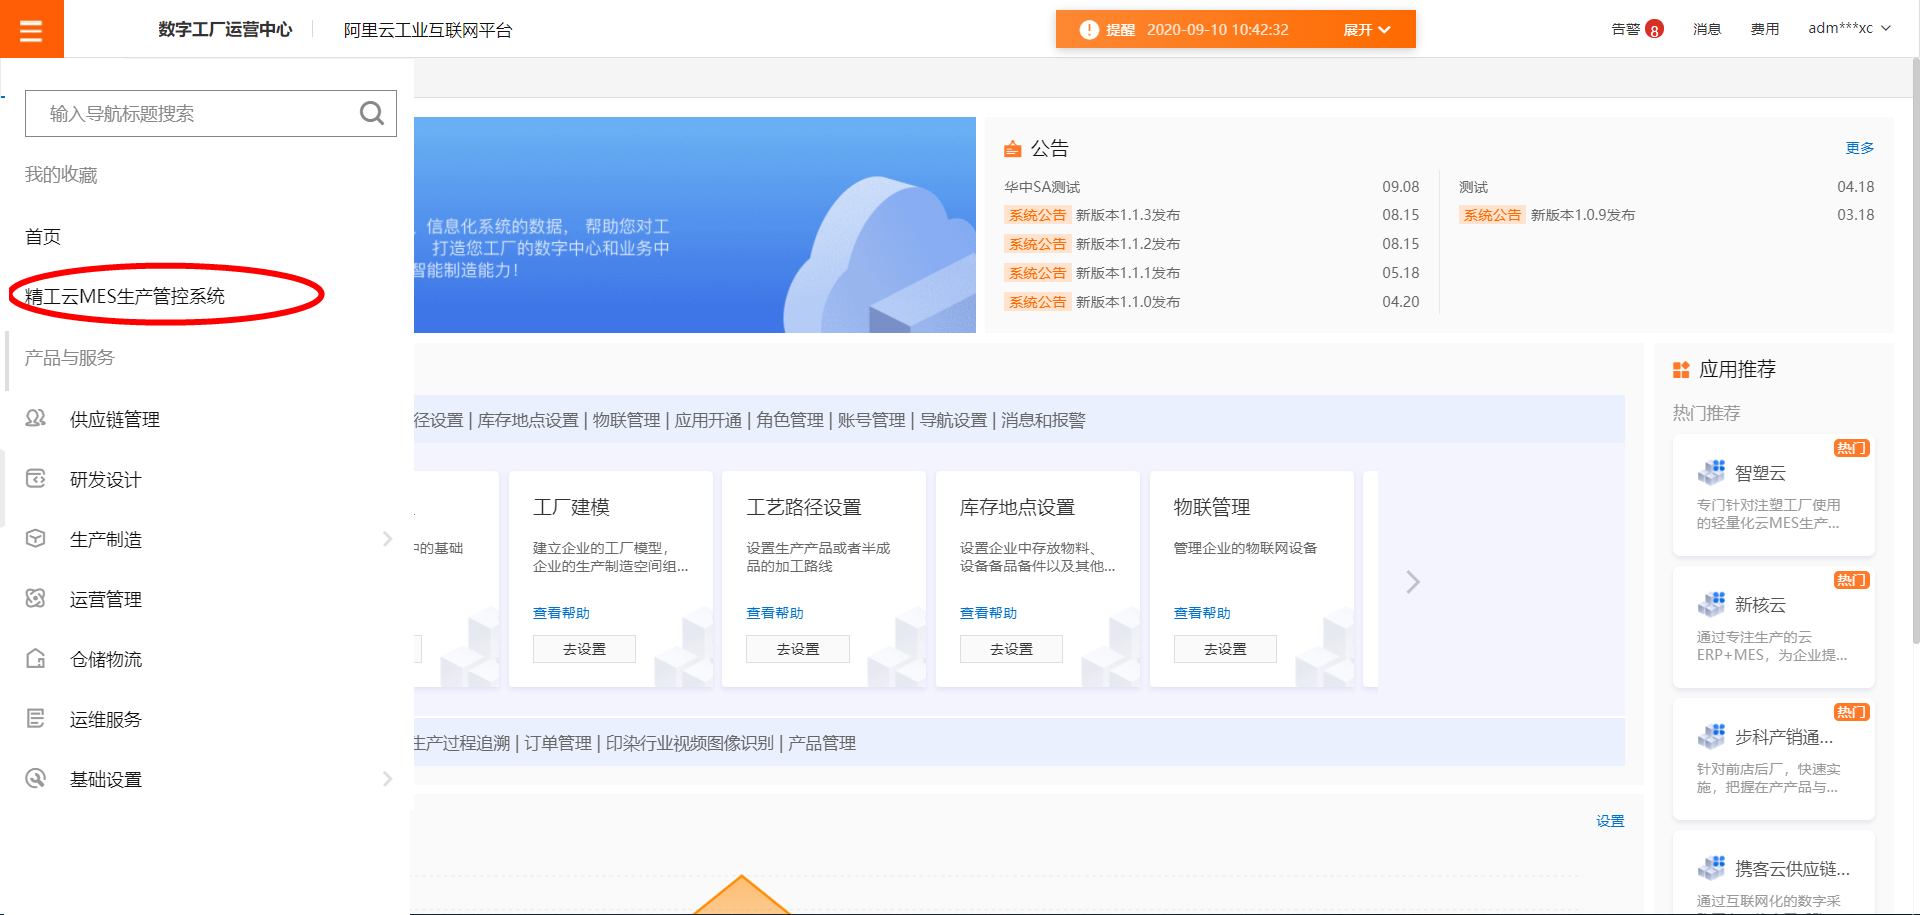Click the 运维服务 sidebar icon
The height and width of the screenshot is (915, 1920).
36,718
